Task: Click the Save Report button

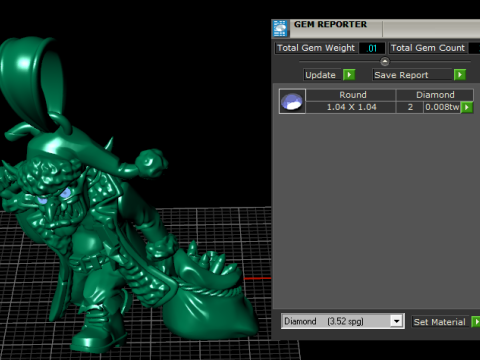Action: coord(412,75)
